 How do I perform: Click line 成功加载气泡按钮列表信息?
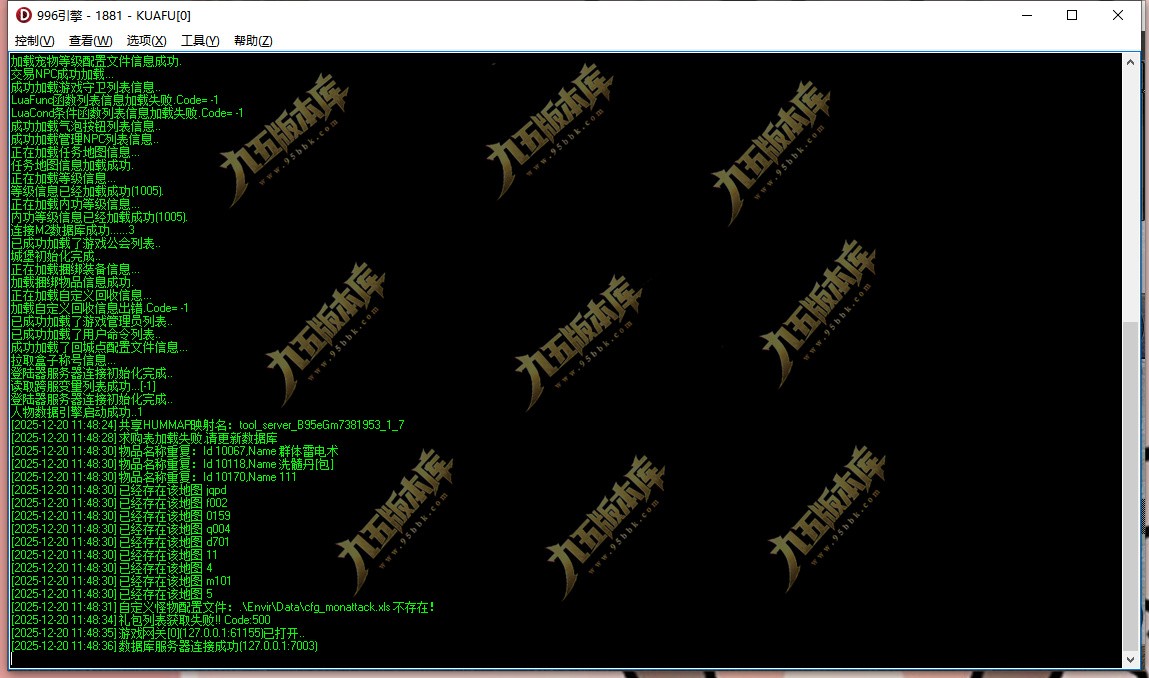point(85,126)
